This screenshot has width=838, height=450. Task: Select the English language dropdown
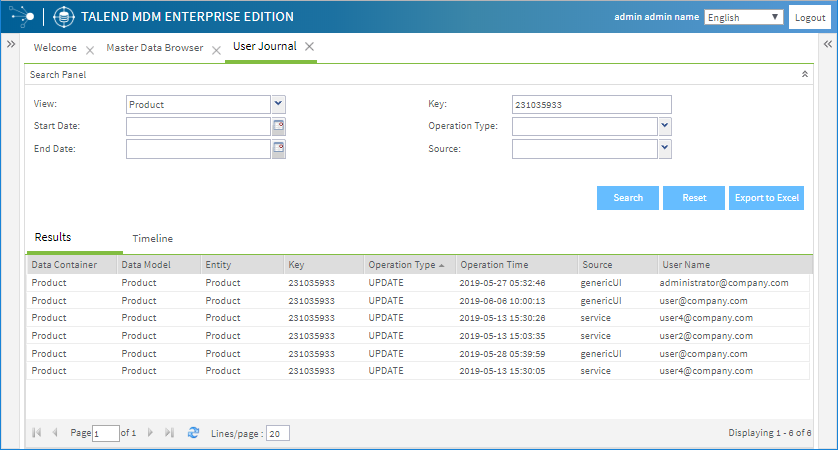[744, 18]
